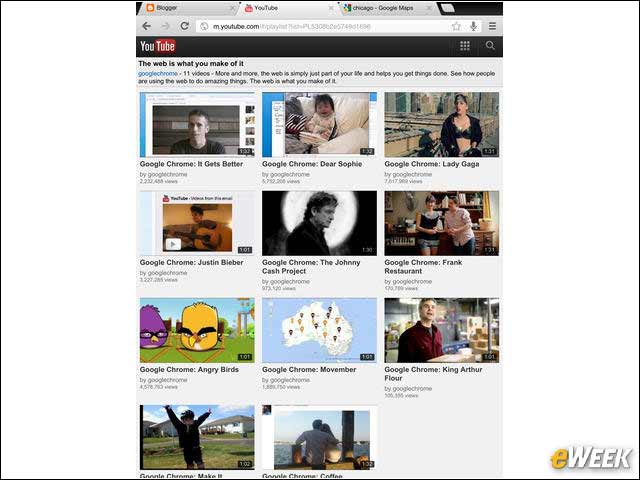
Task: Open a new tab button
Action: [447, 8]
